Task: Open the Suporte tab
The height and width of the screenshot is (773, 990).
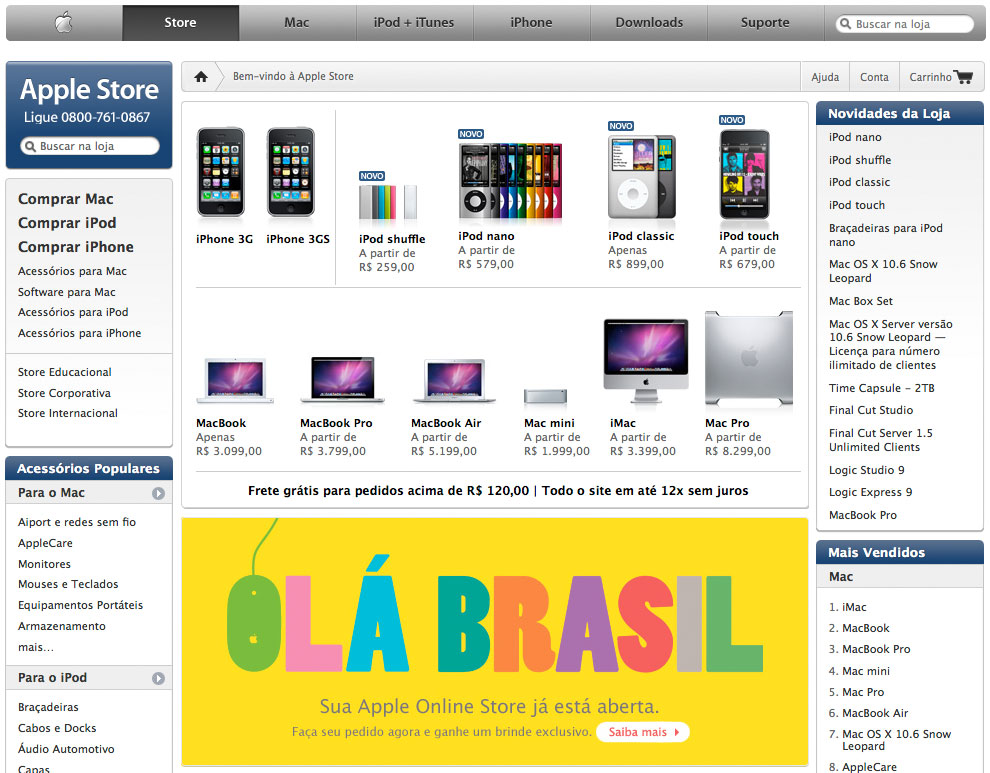Action: (x=765, y=23)
